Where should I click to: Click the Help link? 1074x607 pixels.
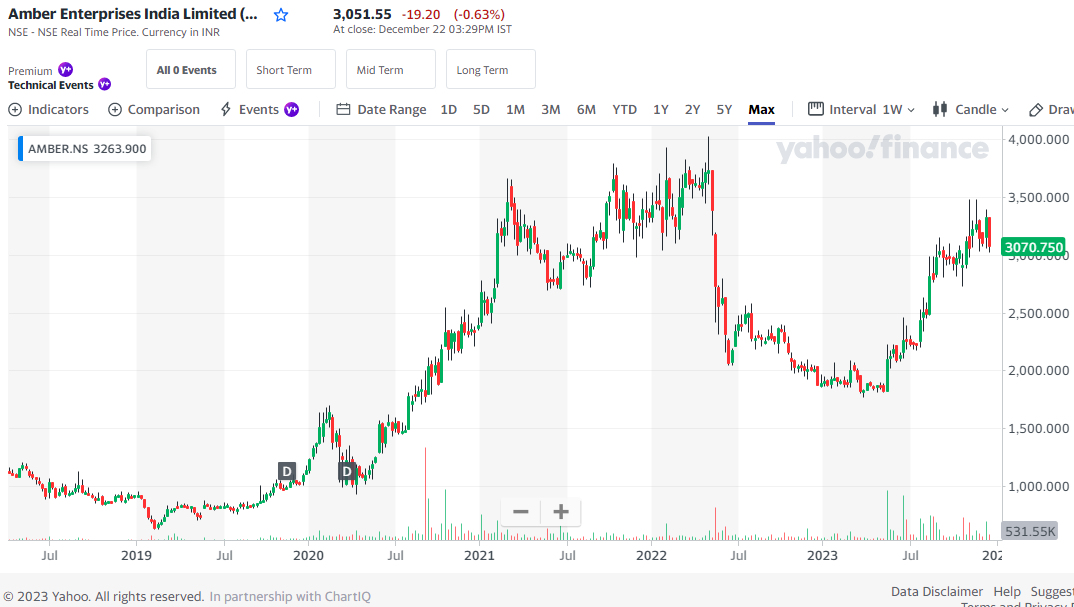click(1007, 591)
